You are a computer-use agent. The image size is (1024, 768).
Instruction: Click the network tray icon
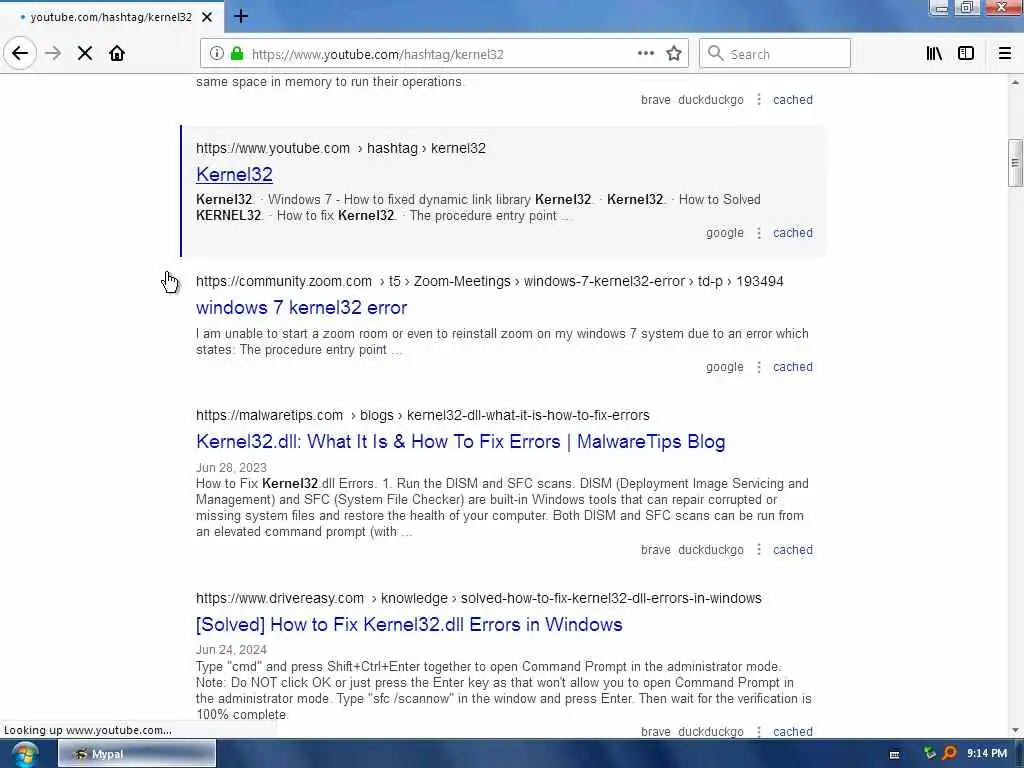930,754
